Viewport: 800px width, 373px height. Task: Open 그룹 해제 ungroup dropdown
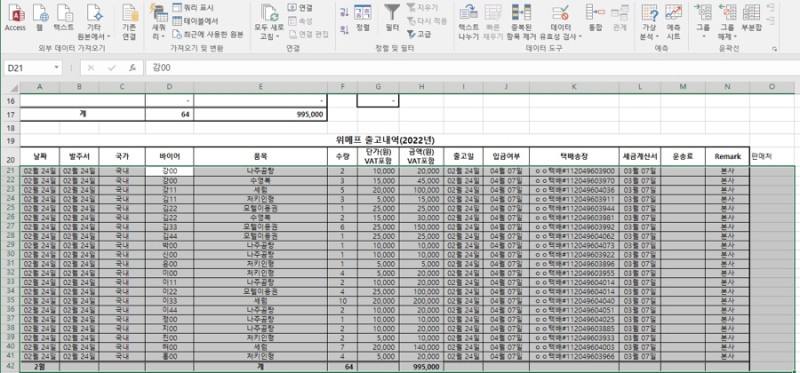tap(727, 22)
